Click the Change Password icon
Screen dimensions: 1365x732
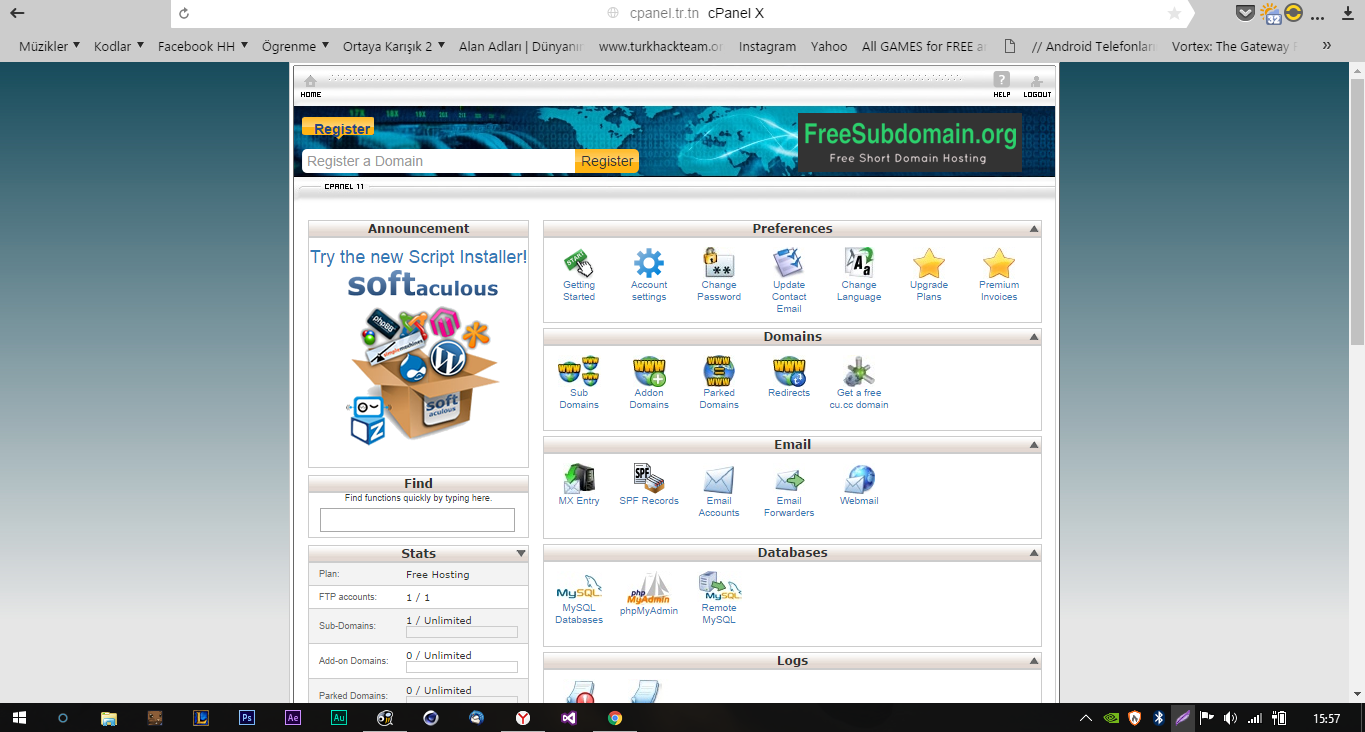click(719, 264)
